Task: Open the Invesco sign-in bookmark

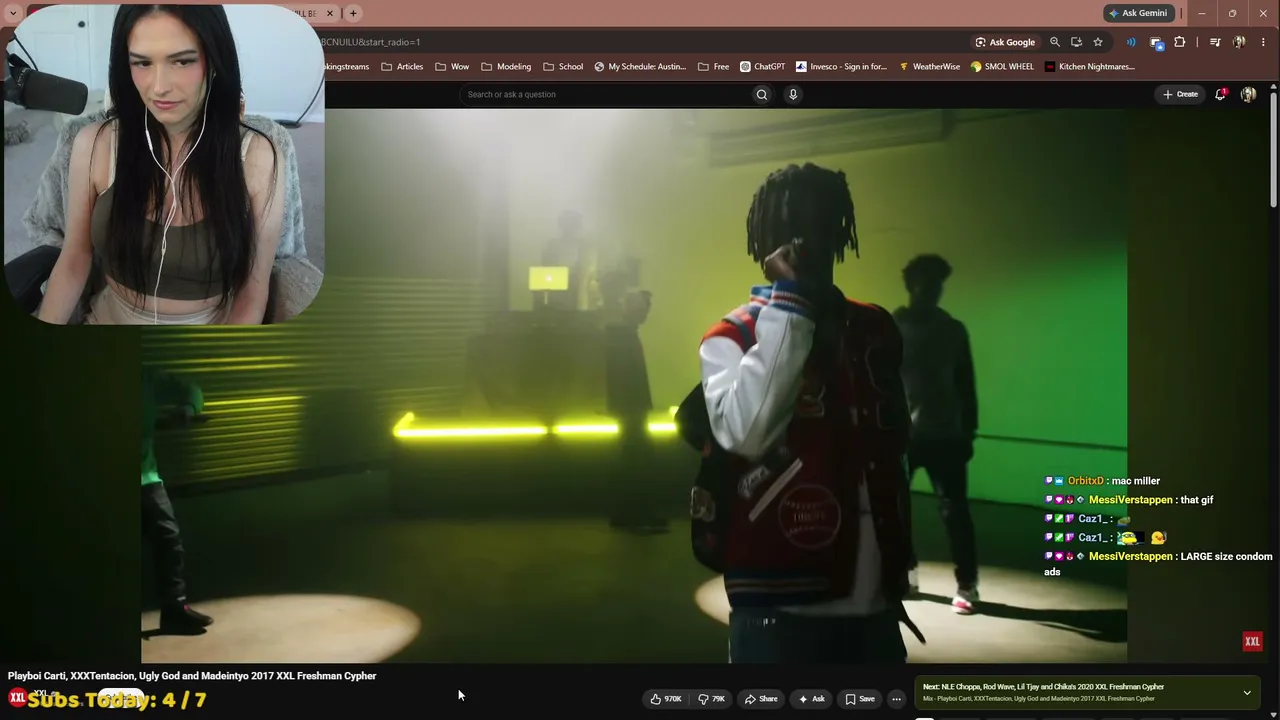Action: [x=841, y=67]
